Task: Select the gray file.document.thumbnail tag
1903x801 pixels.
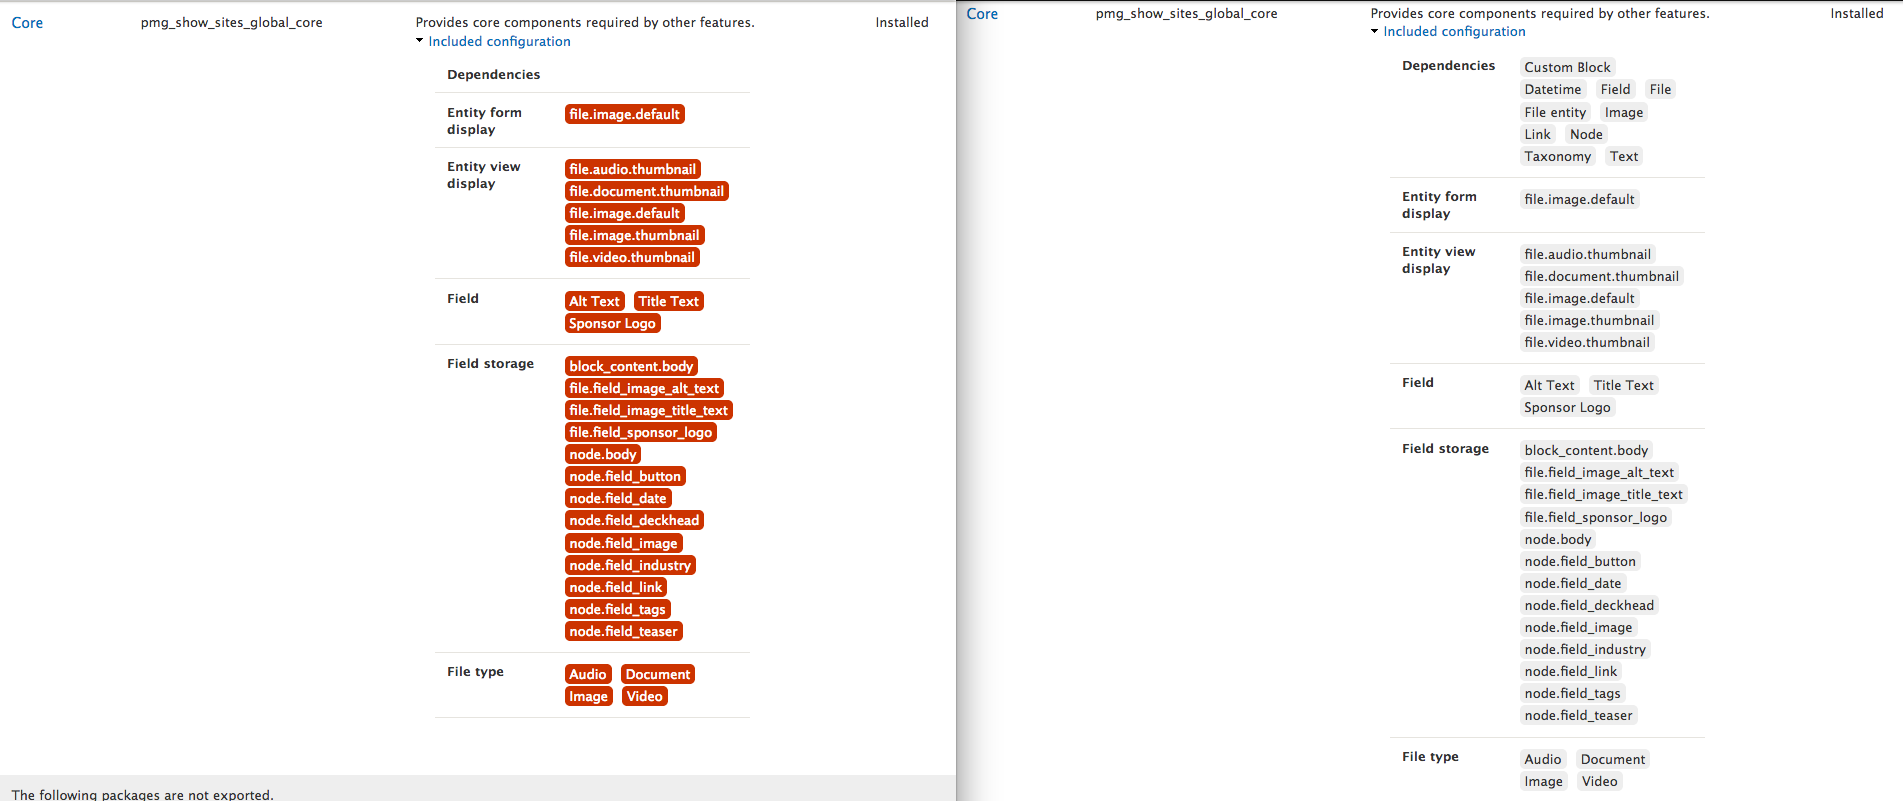Action: [1602, 276]
